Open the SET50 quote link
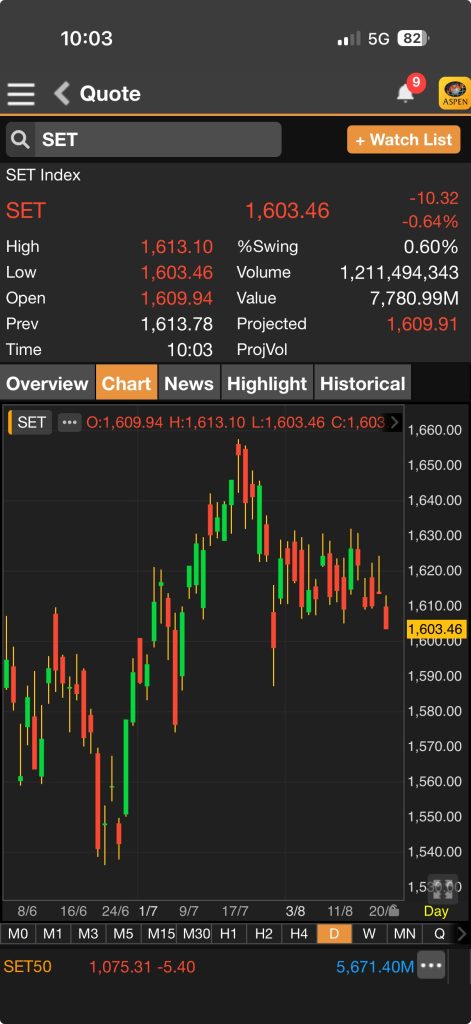This screenshot has height=1024, width=471. pos(27,967)
